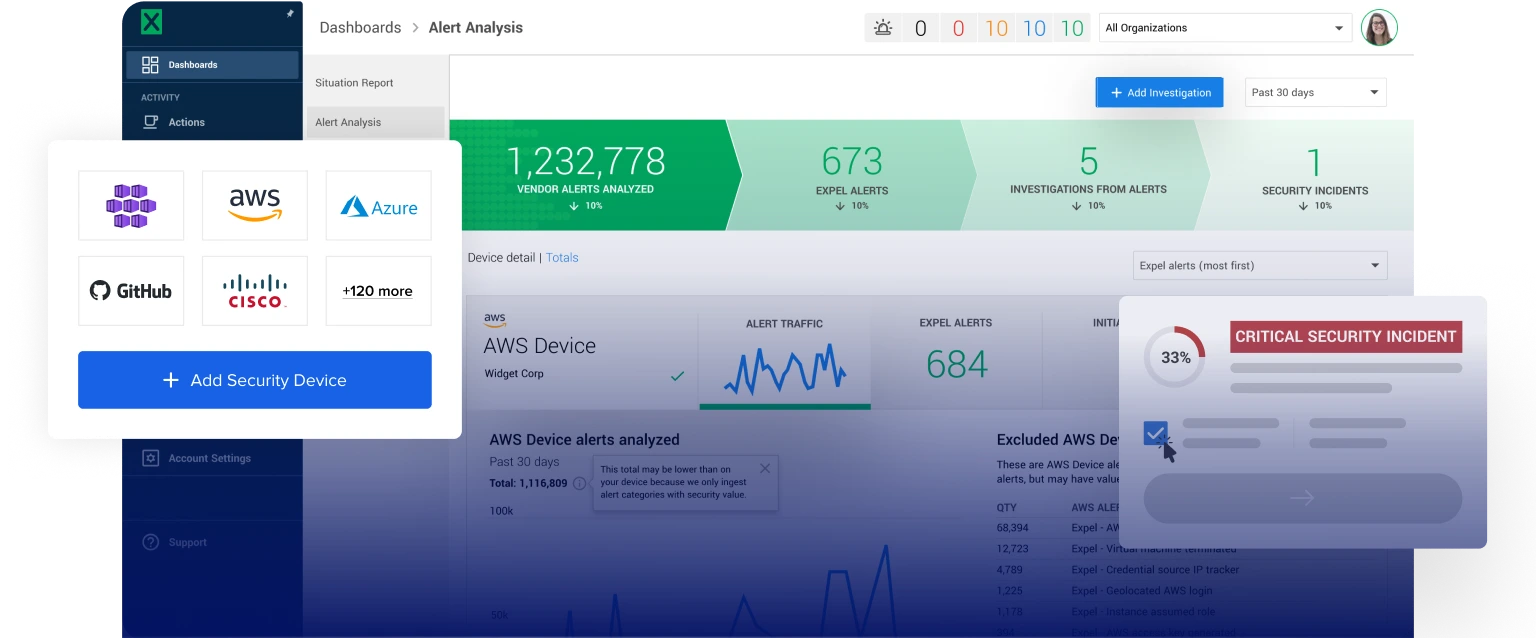The image size is (1536, 638).
Task: Click the 33% progress ring
Action: pos(1176,357)
